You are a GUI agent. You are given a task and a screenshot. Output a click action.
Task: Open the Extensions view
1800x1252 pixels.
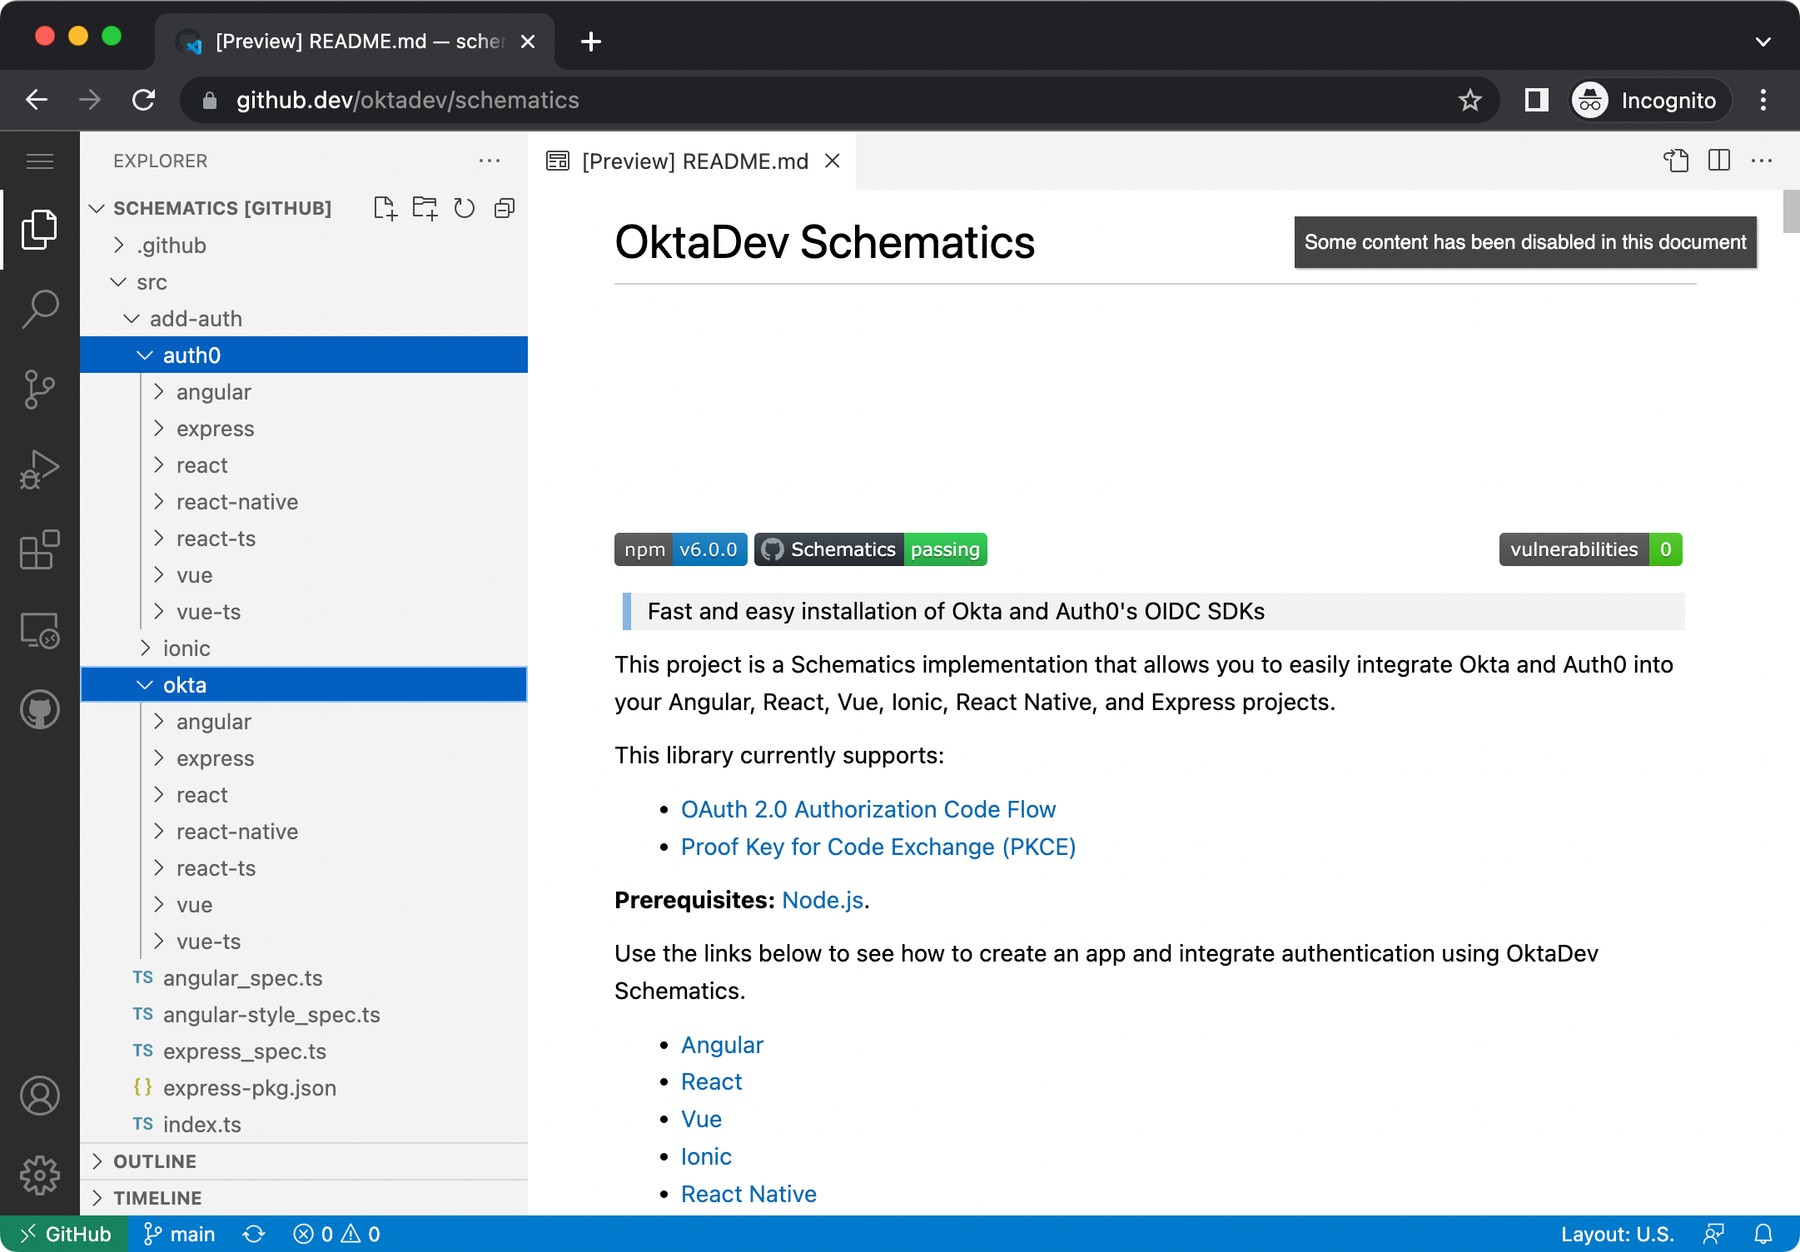[x=40, y=550]
